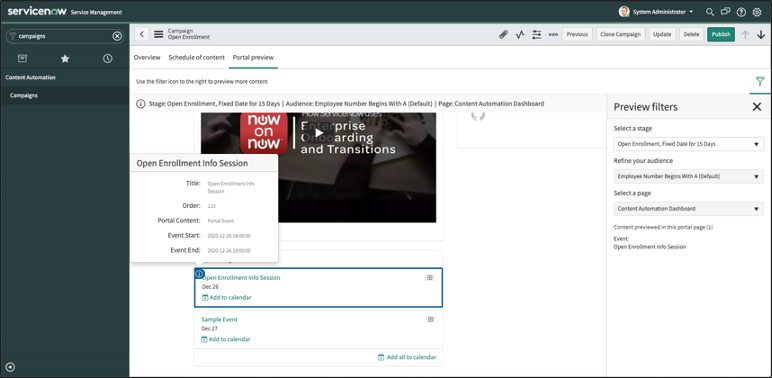The image size is (772, 378).
Task: Open global search magnifier icon
Action: [709, 12]
